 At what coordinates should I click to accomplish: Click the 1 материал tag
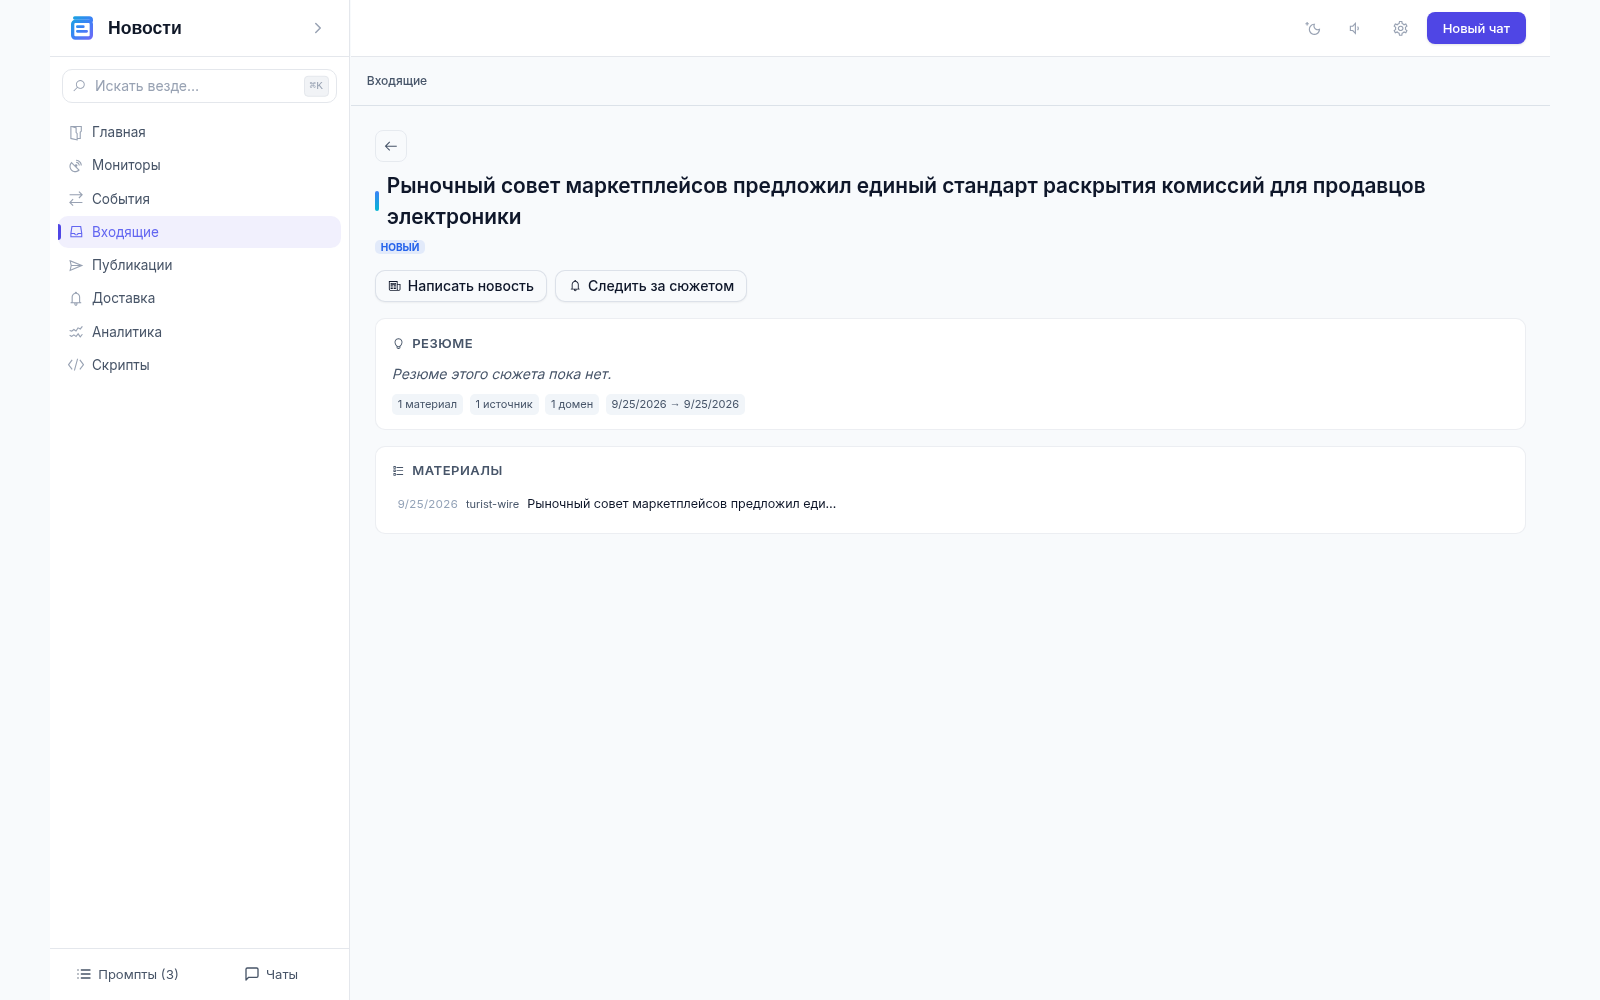(428, 404)
